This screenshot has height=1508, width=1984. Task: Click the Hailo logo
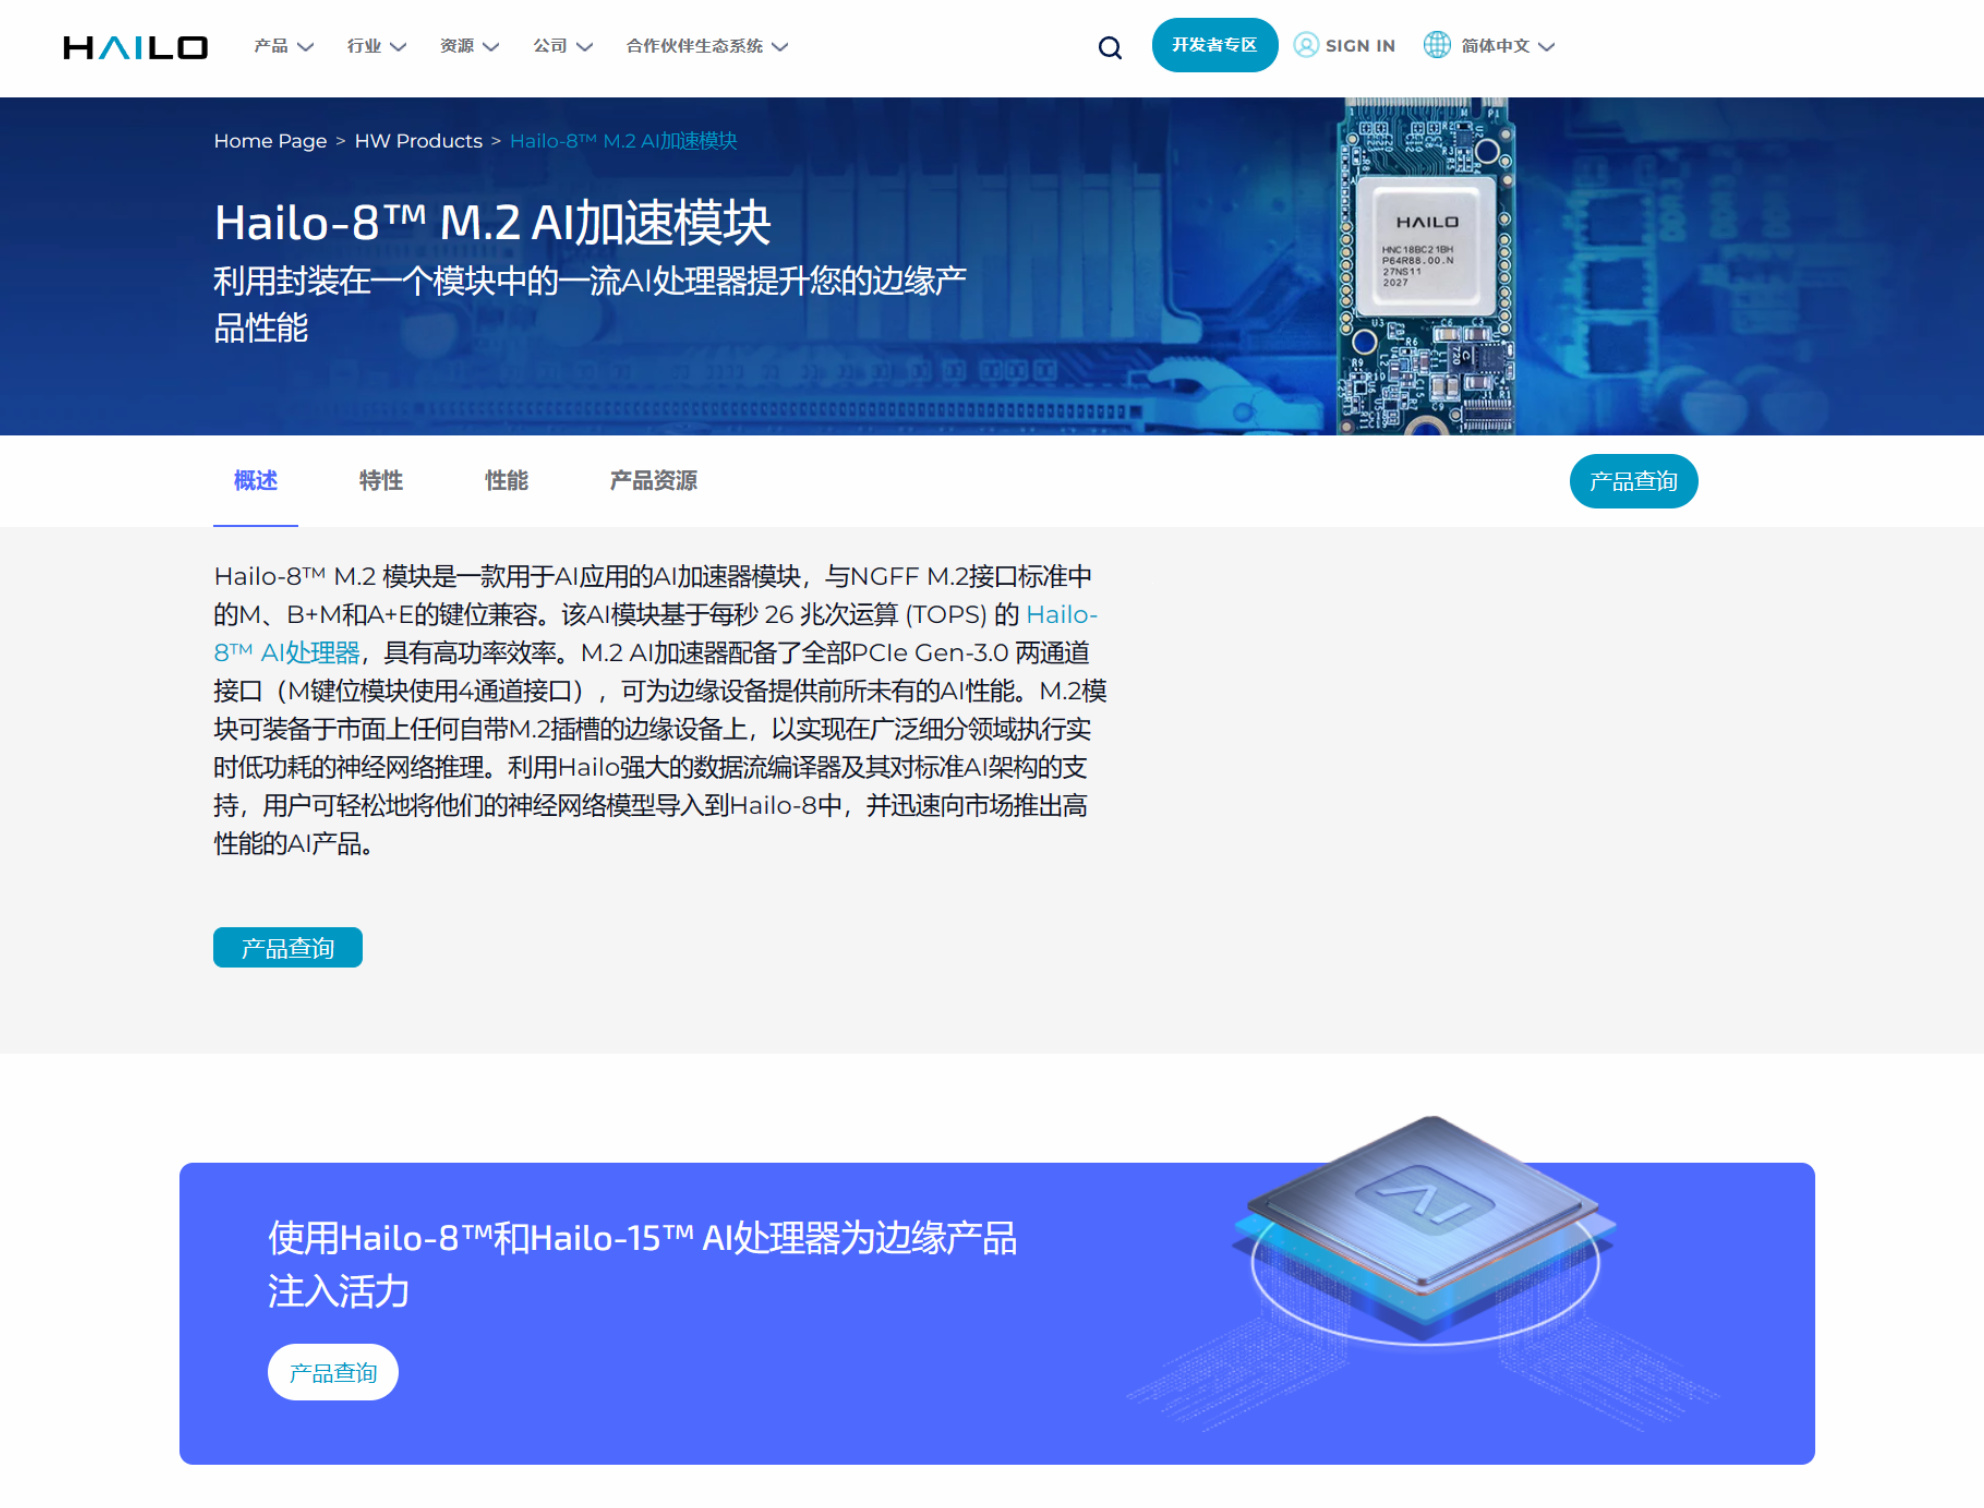point(135,47)
